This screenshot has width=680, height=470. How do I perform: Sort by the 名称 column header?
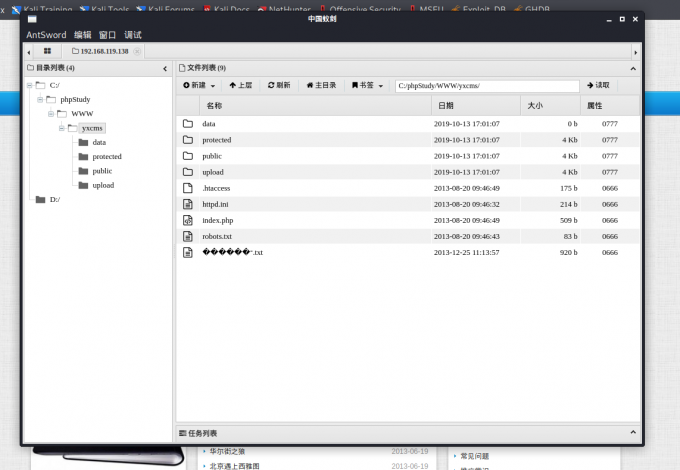tap(315, 106)
